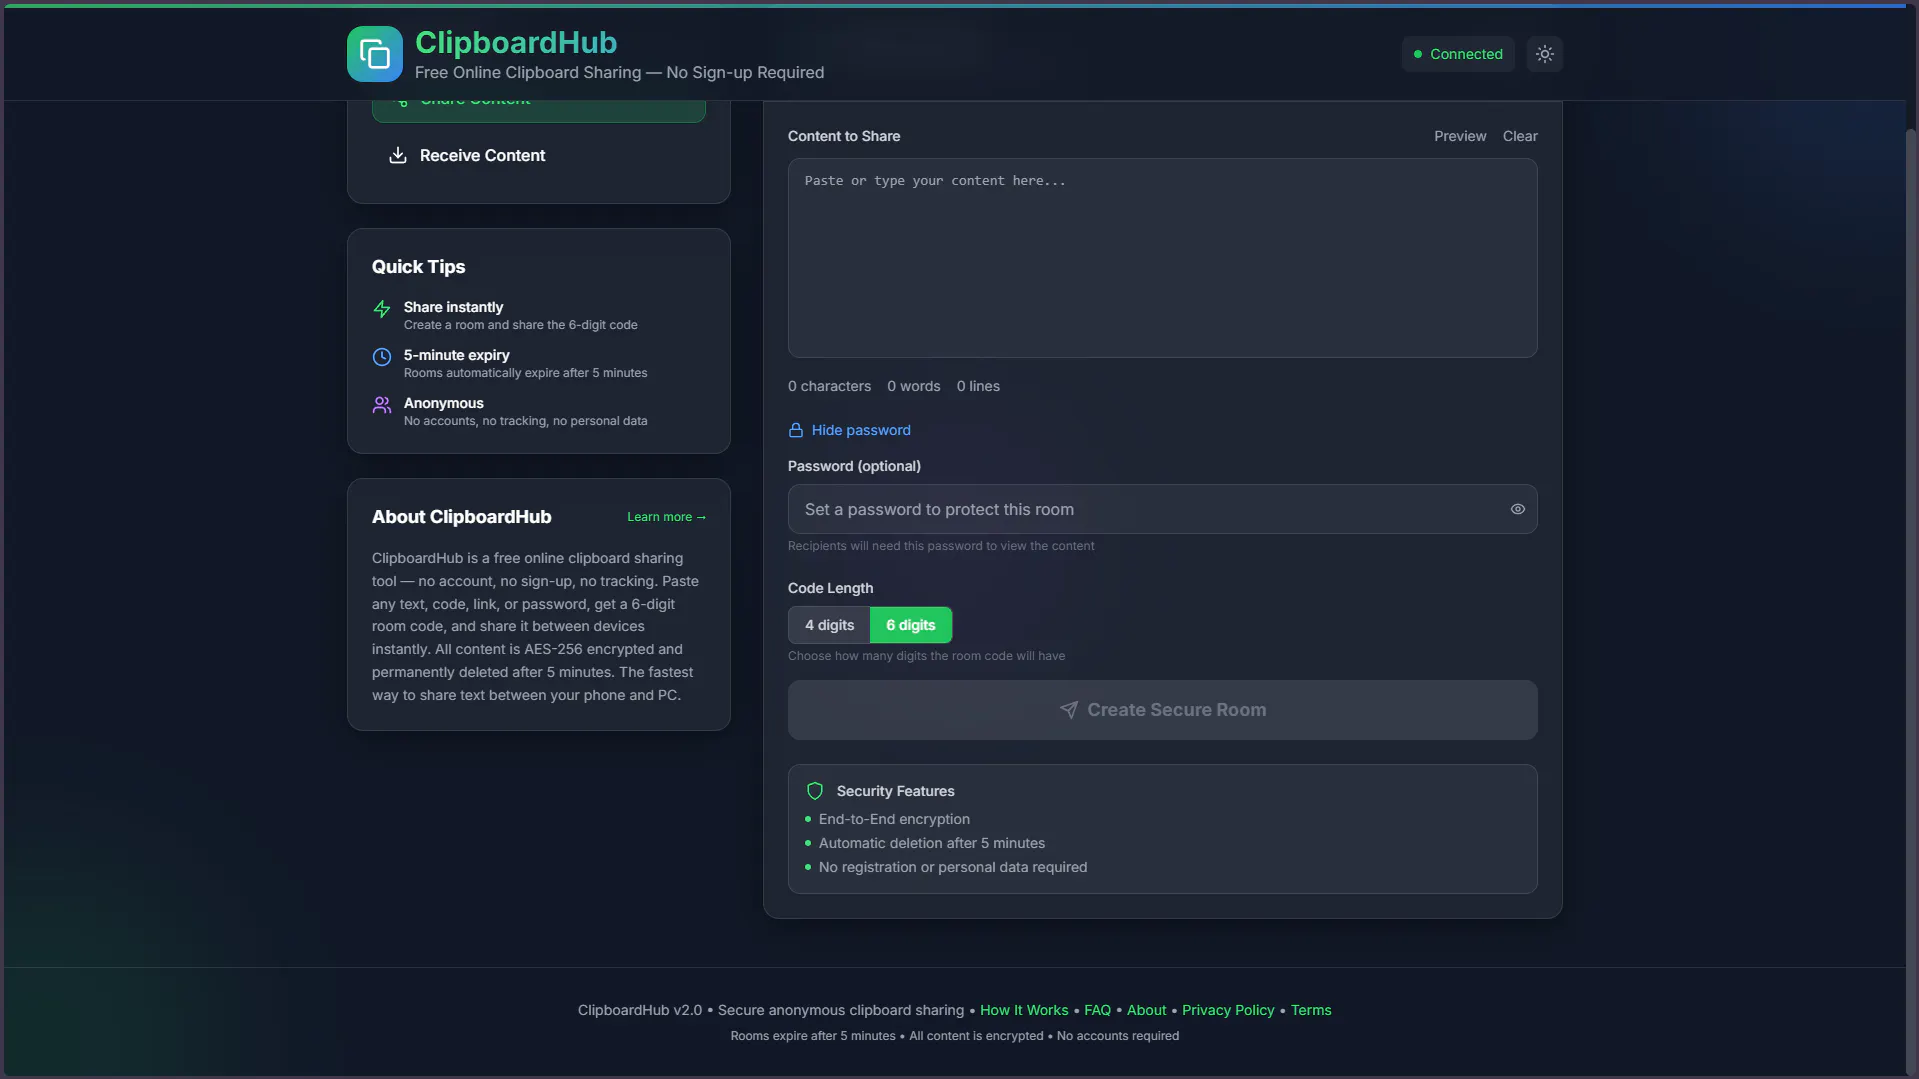Image resolution: width=1919 pixels, height=1079 pixels.
Task: Open the Receive Content tab
Action: (539, 155)
